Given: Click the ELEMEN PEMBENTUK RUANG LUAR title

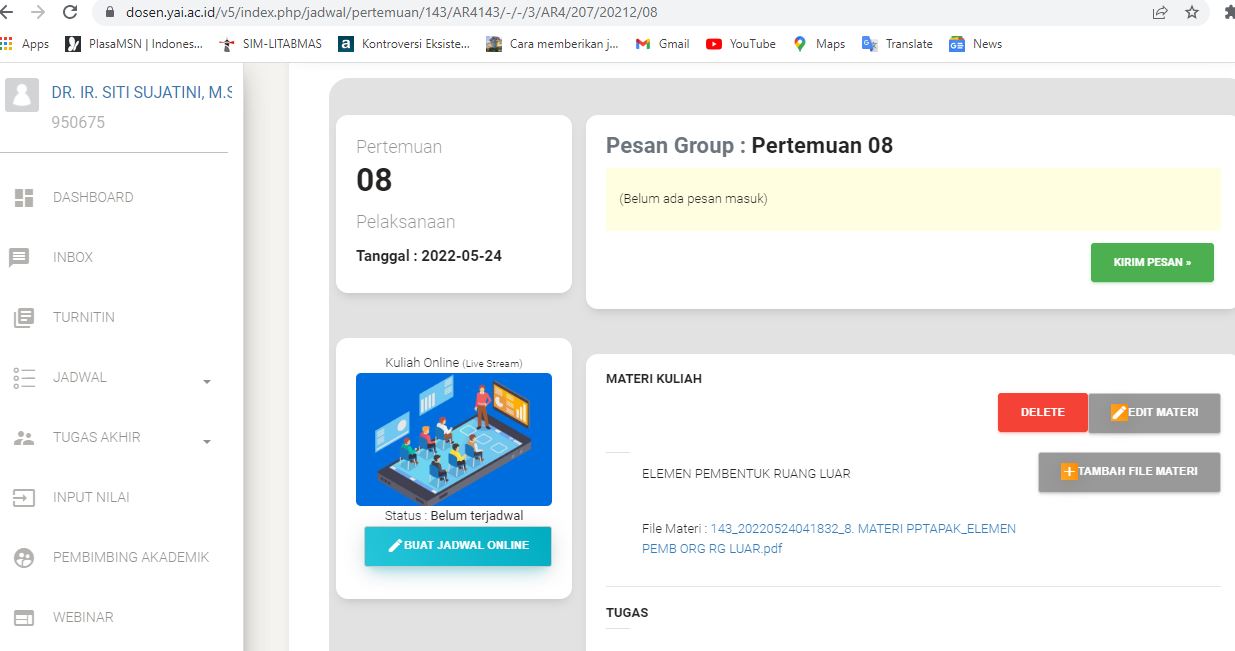Looking at the screenshot, I should [x=746, y=473].
